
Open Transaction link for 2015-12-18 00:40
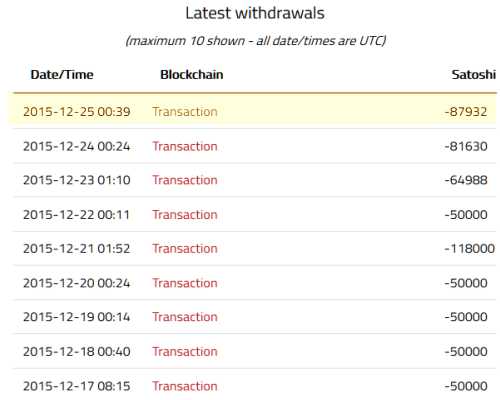[185, 352]
